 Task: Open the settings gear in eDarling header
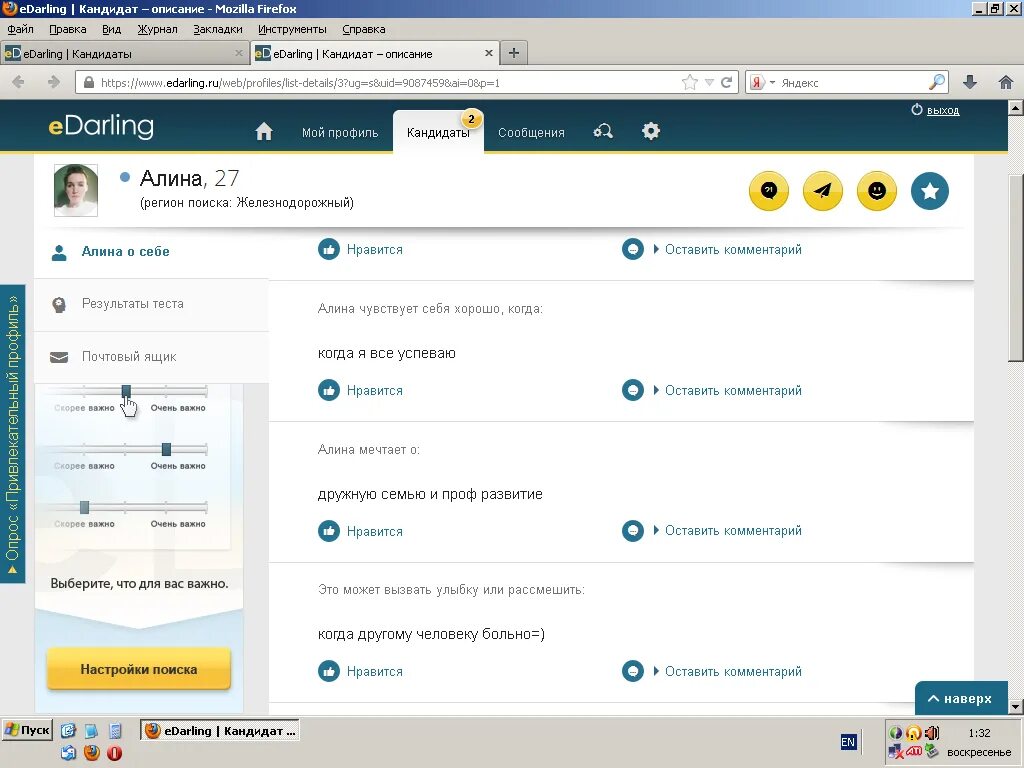[651, 131]
